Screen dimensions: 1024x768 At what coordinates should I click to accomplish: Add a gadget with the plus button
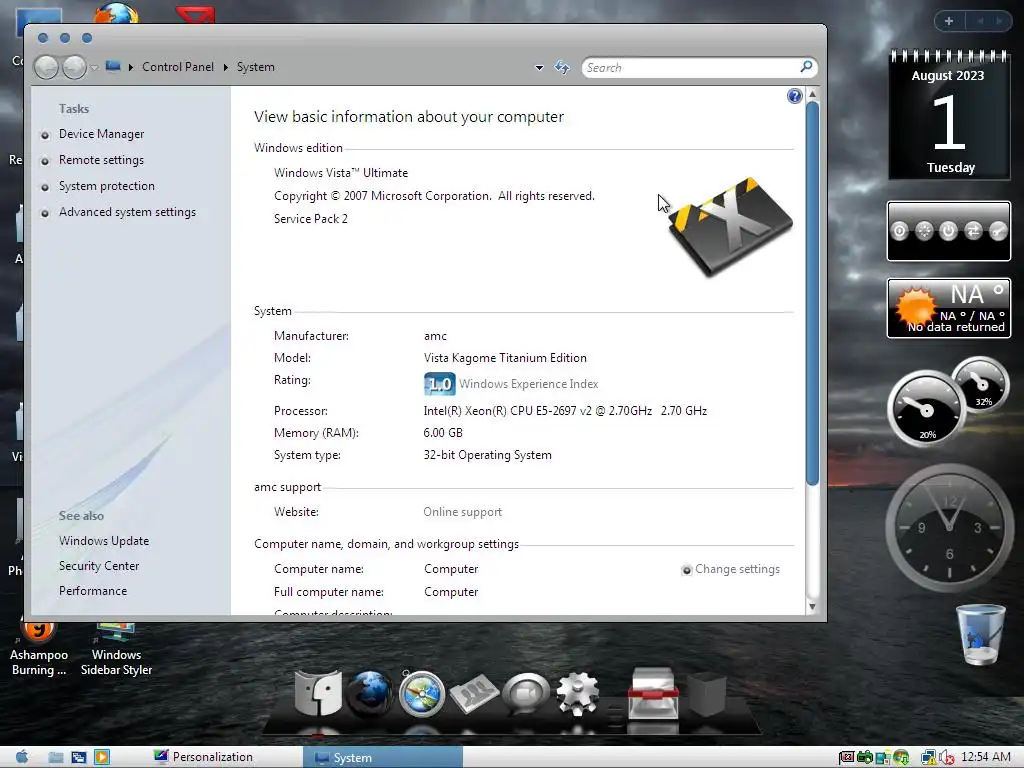[x=949, y=21]
